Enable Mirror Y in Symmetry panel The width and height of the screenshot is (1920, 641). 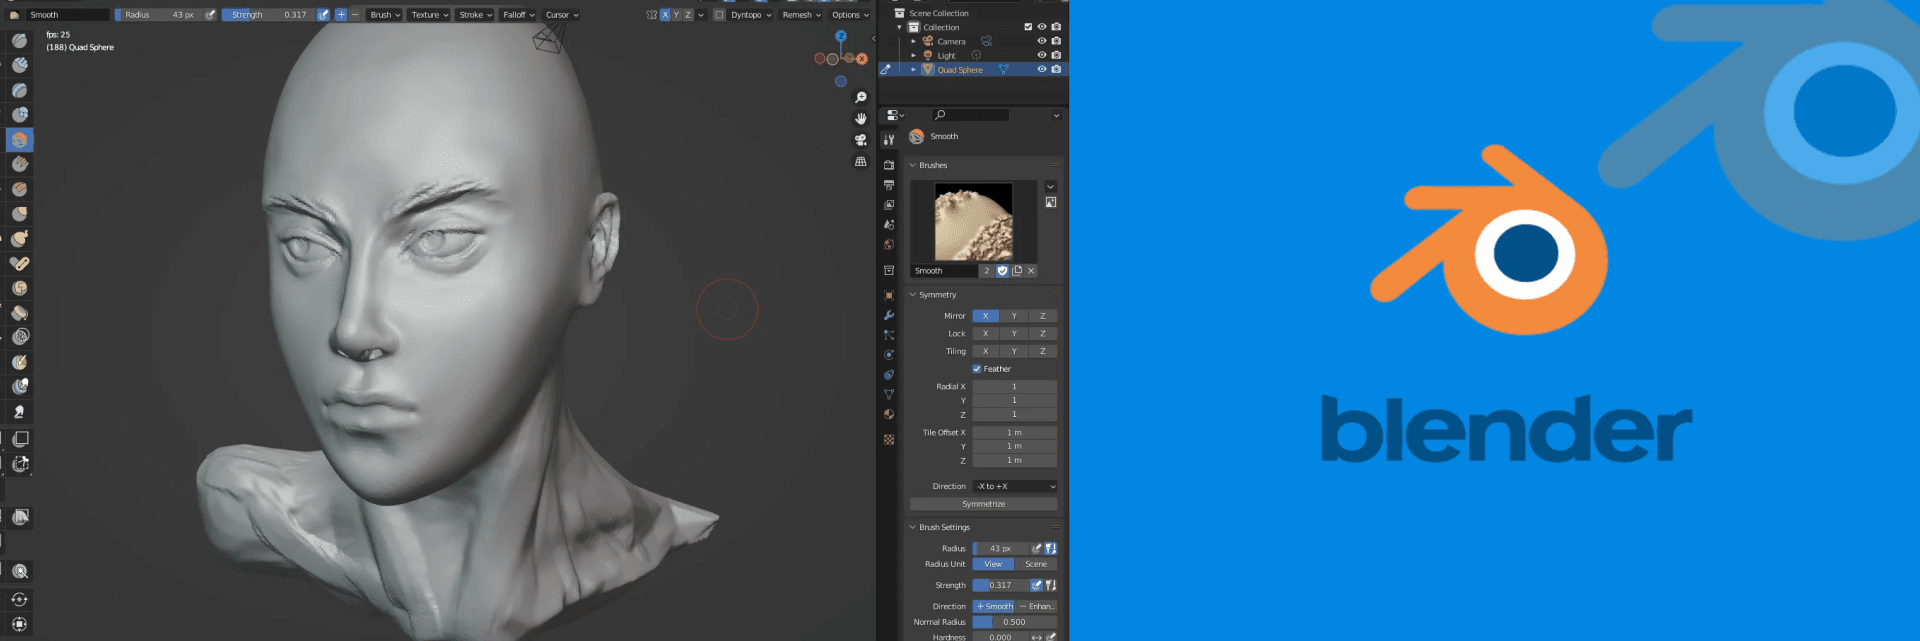click(1014, 316)
